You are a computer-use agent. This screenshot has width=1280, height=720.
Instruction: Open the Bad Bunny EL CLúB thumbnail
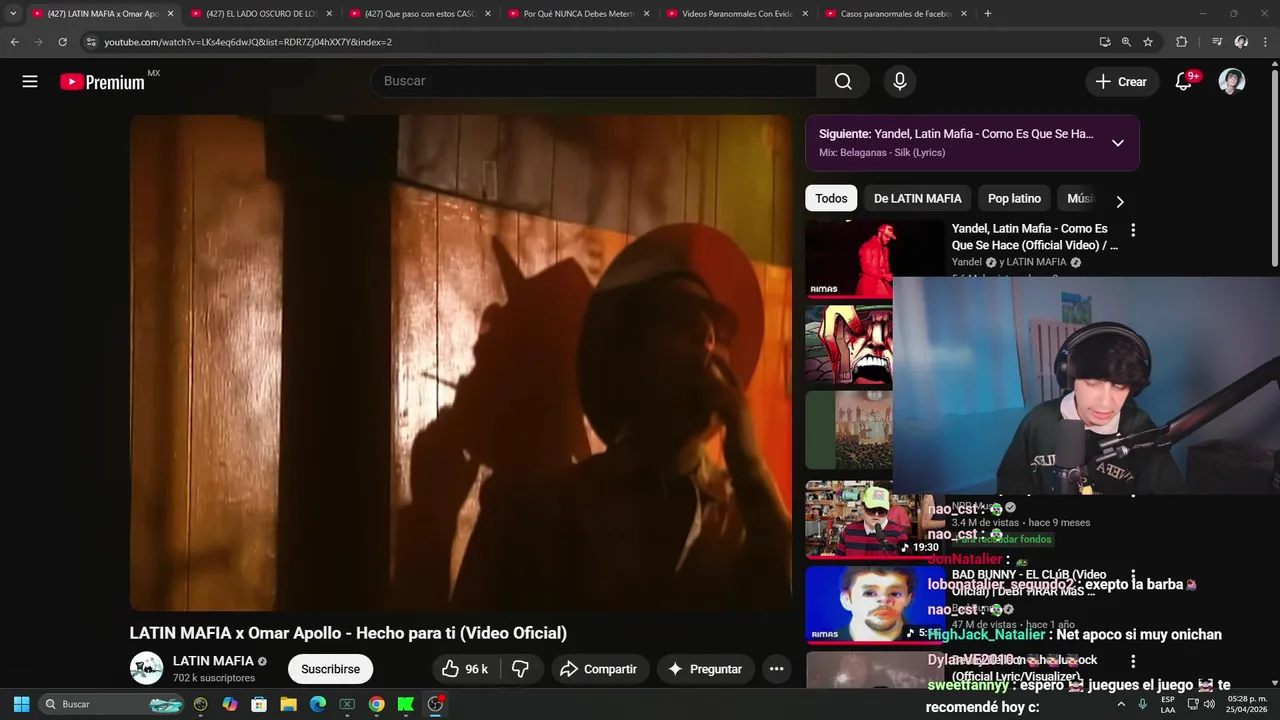point(866,604)
